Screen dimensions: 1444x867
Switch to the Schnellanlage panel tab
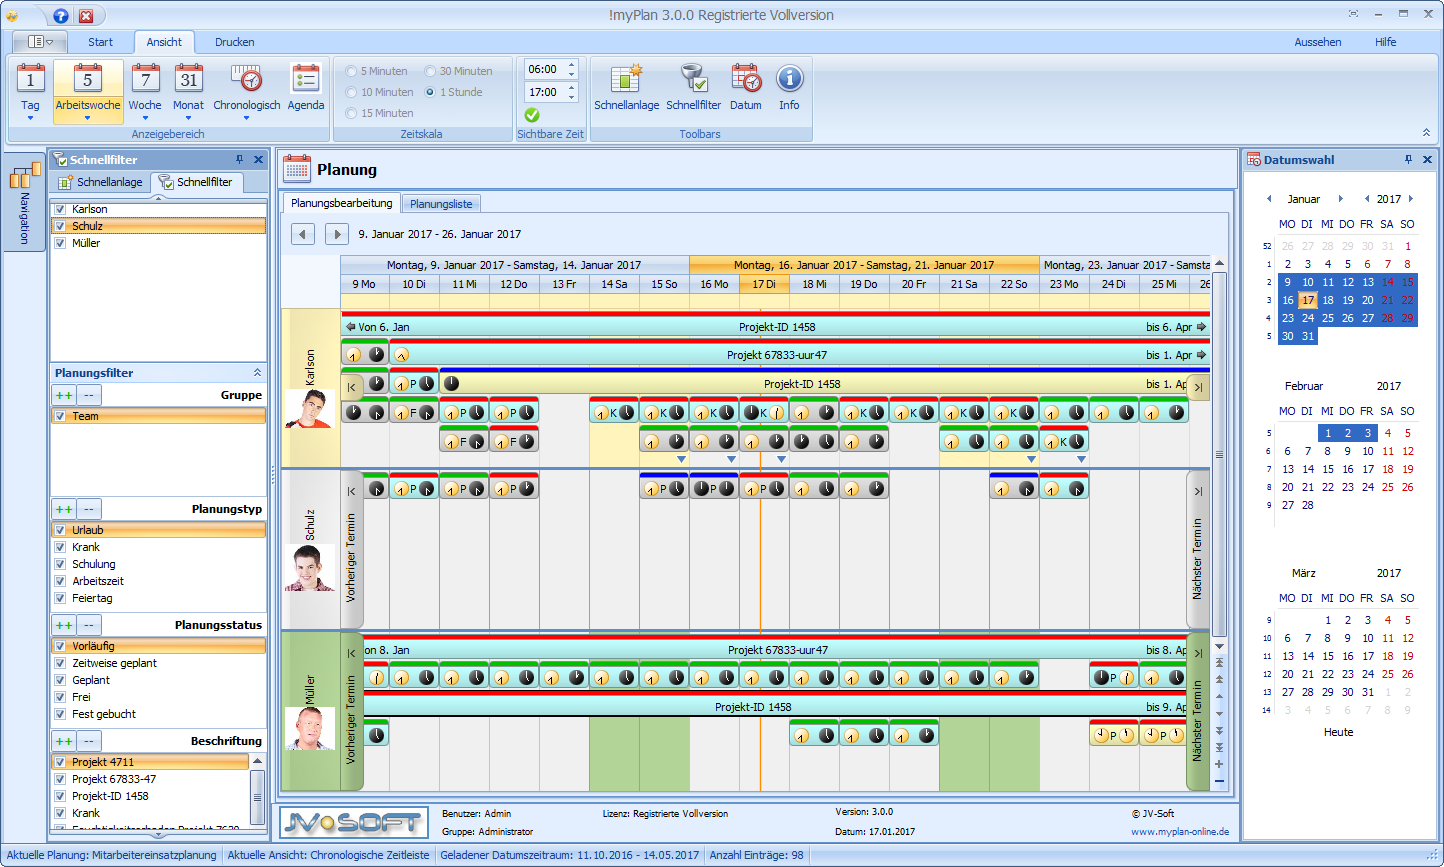(100, 182)
